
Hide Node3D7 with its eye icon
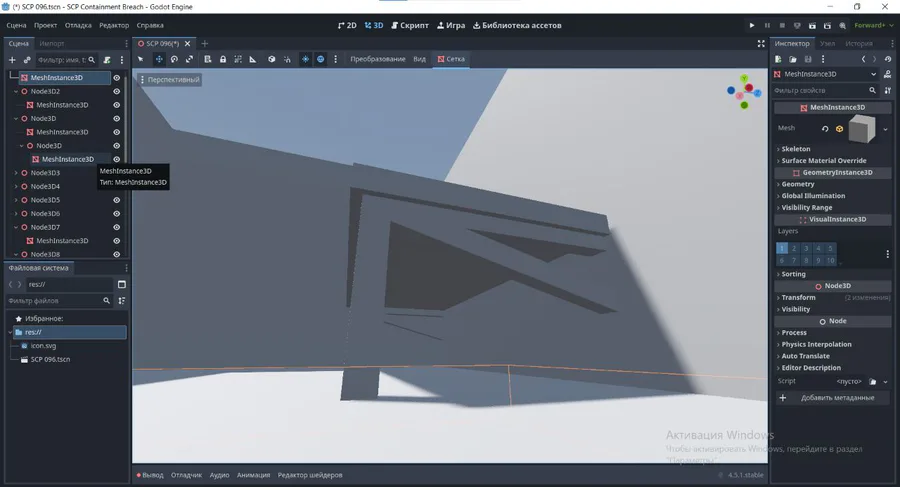117,227
